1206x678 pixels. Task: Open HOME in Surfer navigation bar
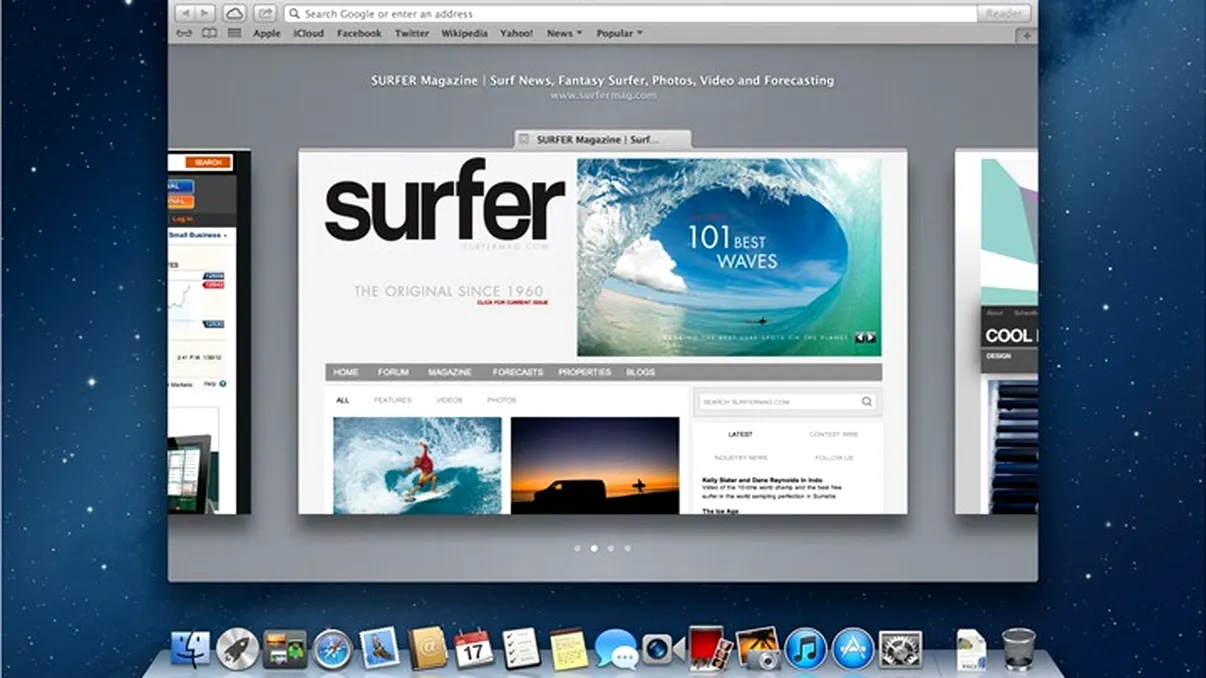[346, 372]
